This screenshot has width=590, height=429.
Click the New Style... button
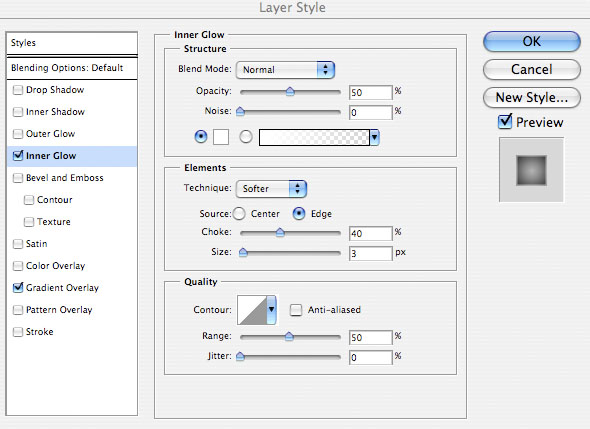point(532,97)
